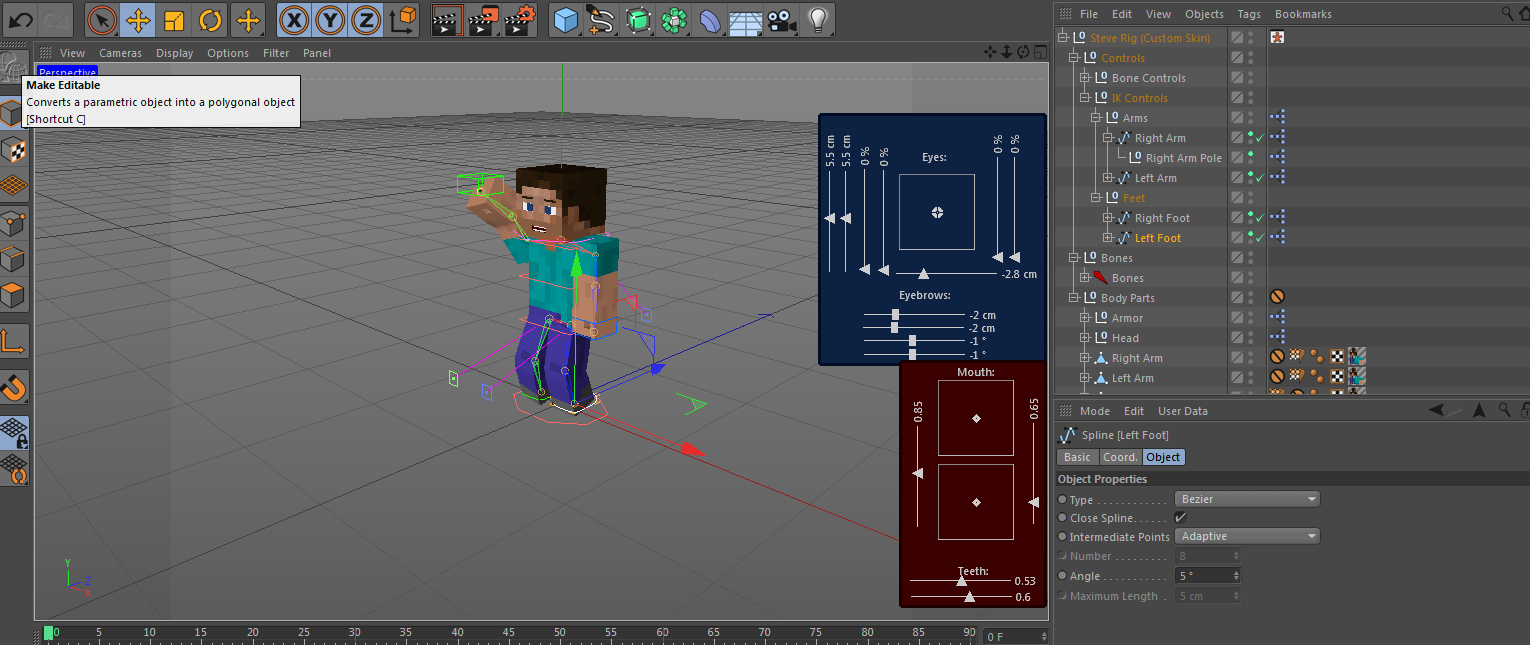Select the Rotate tool
Image resolution: width=1530 pixels, height=645 pixels.
tap(210, 19)
